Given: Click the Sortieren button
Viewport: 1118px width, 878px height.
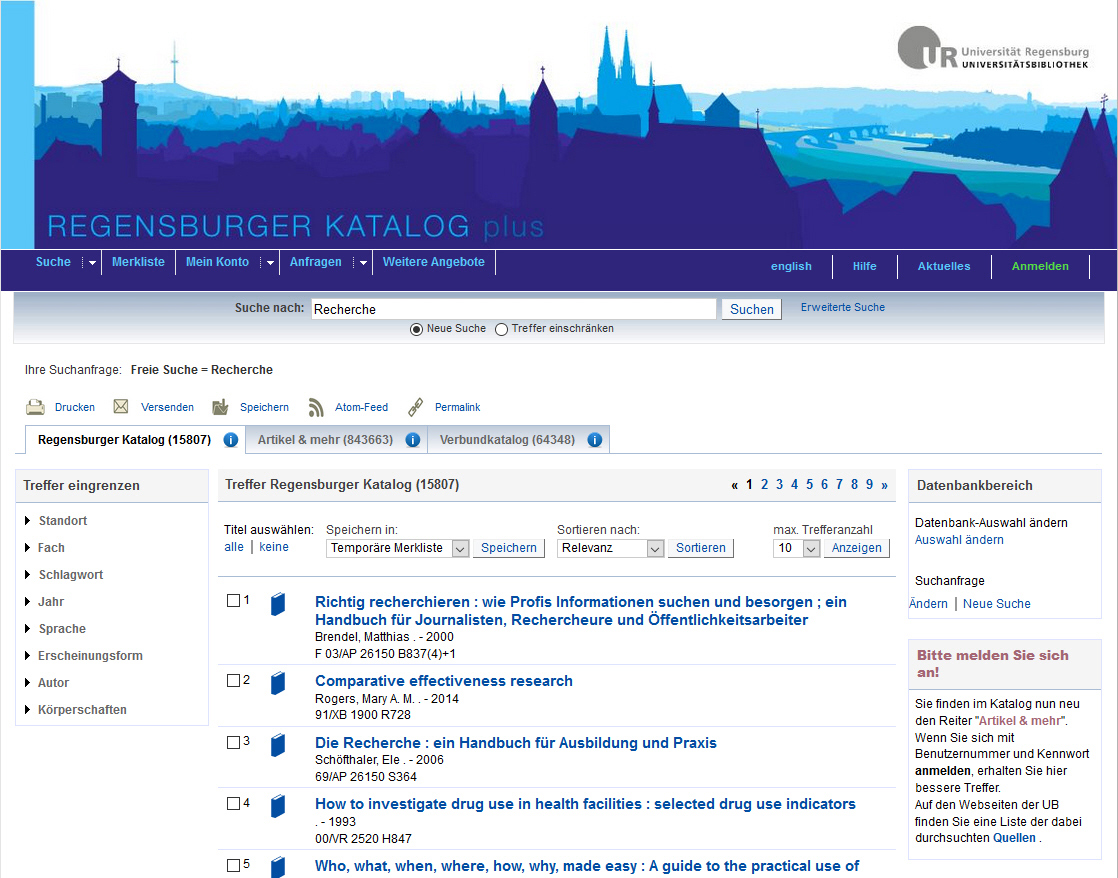Looking at the screenshot, I should [700, 548].
